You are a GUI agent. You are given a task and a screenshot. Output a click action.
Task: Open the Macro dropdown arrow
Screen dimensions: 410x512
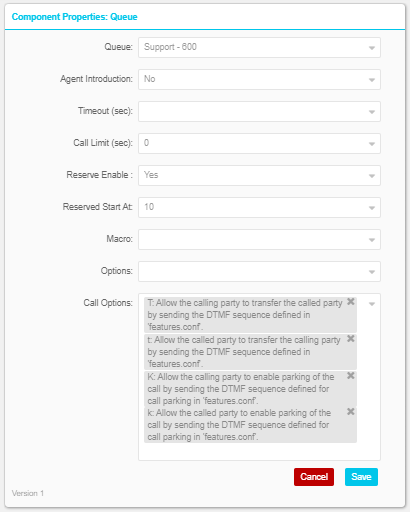(372, 240)
